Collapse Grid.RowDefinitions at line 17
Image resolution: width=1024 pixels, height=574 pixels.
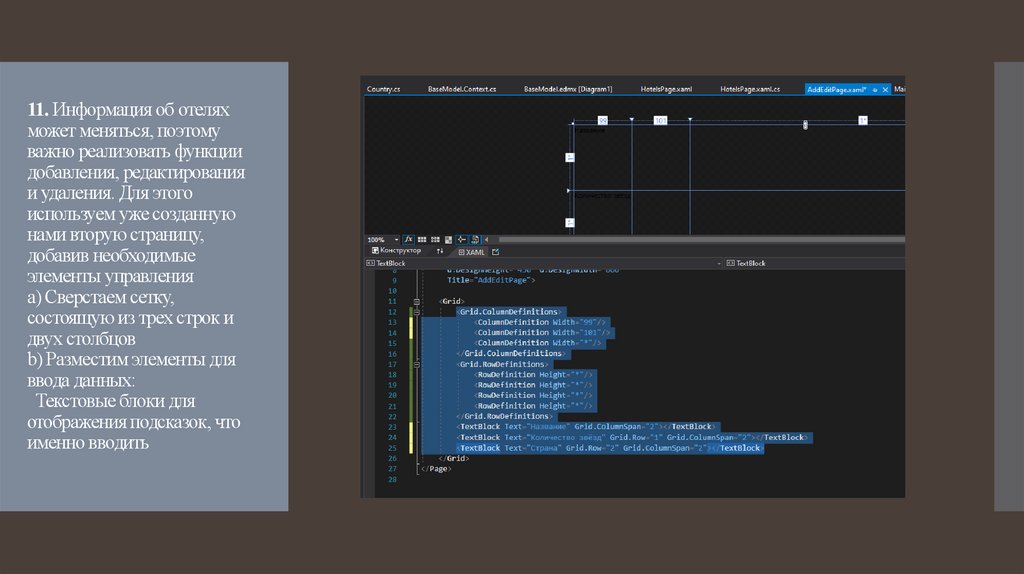[416, 364]
